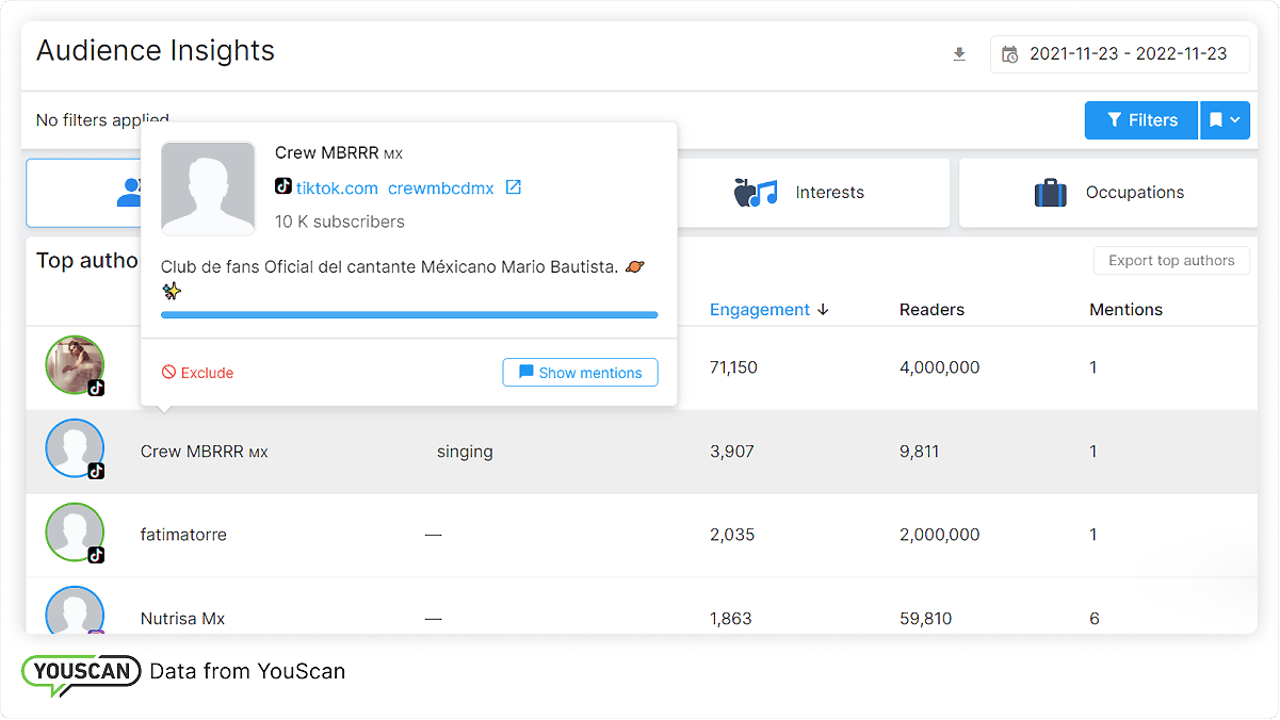Click the blue sentiment progress bar
The height and width of the screenshot is (720, 1280).
[409, 315]
